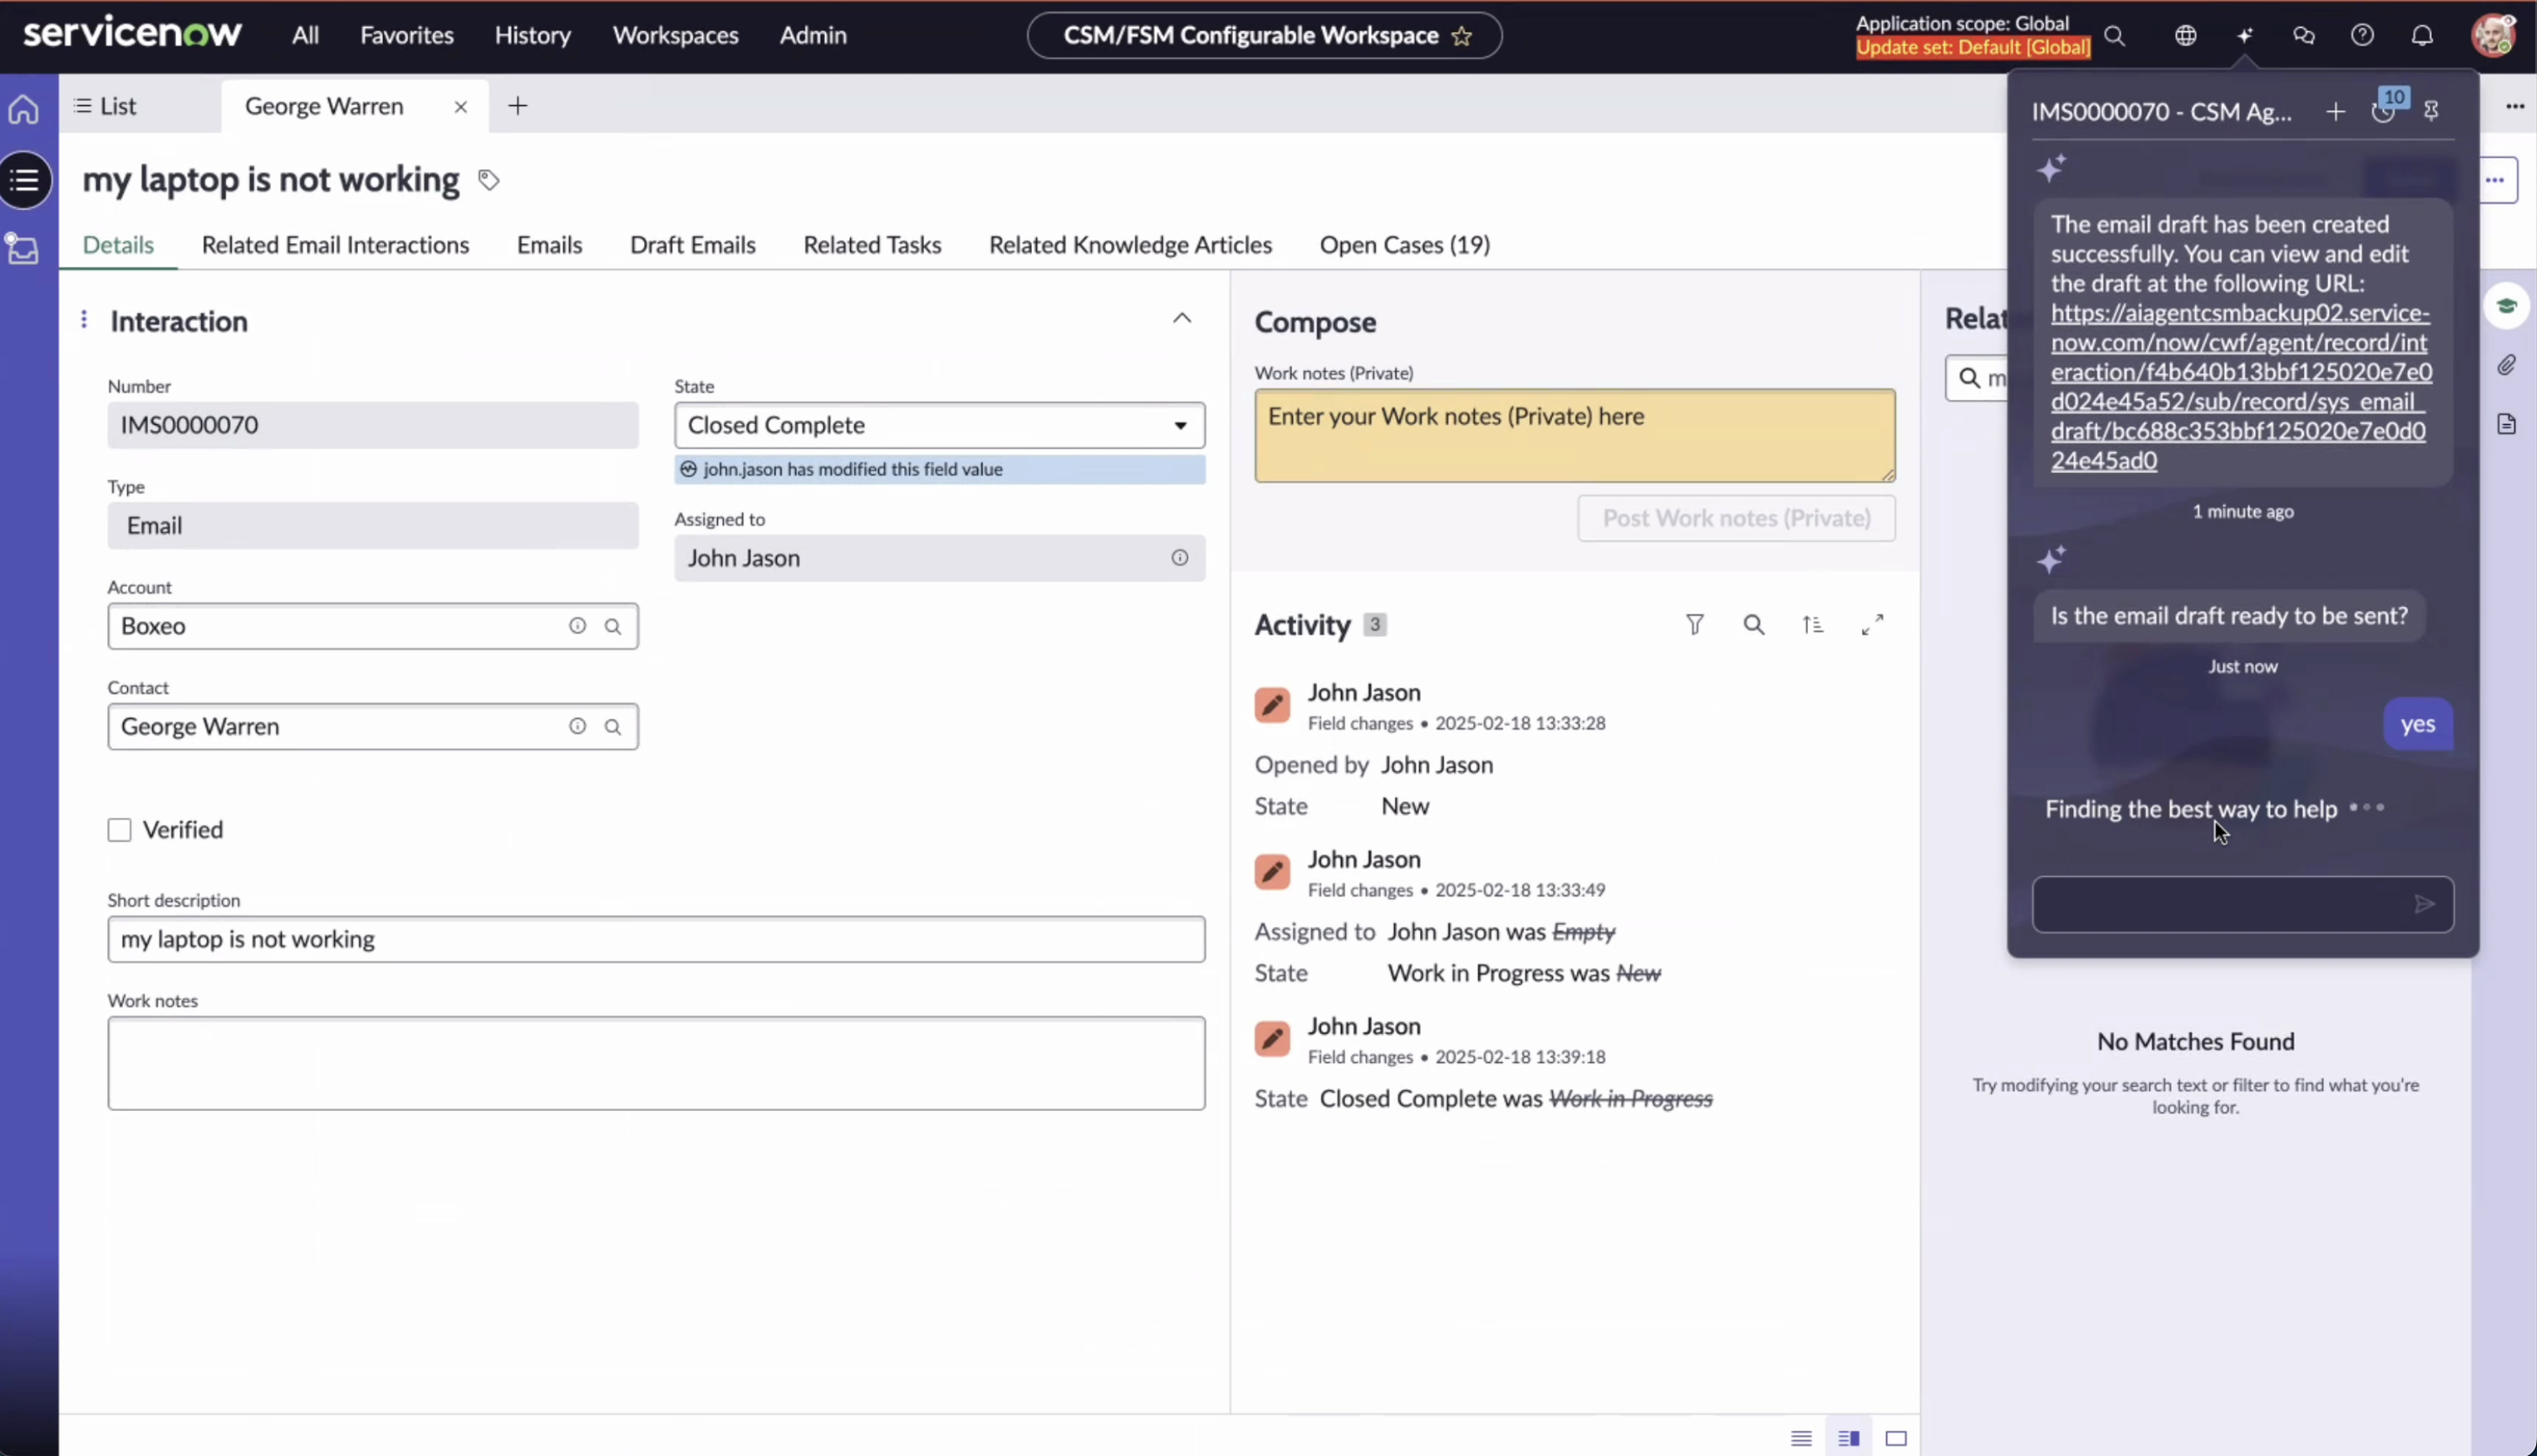Send the chat message arrow icon
This screenshot has width=2537, height=1456.
pos(2424,905)
